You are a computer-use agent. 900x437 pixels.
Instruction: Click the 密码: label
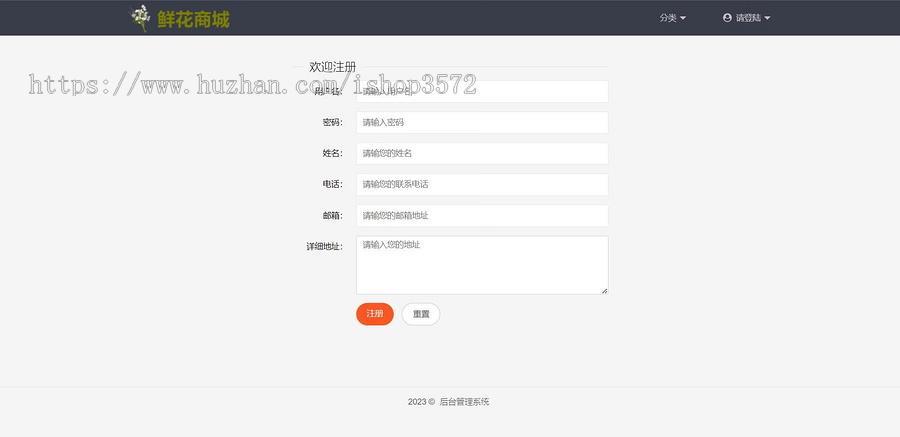coord(332,122)
